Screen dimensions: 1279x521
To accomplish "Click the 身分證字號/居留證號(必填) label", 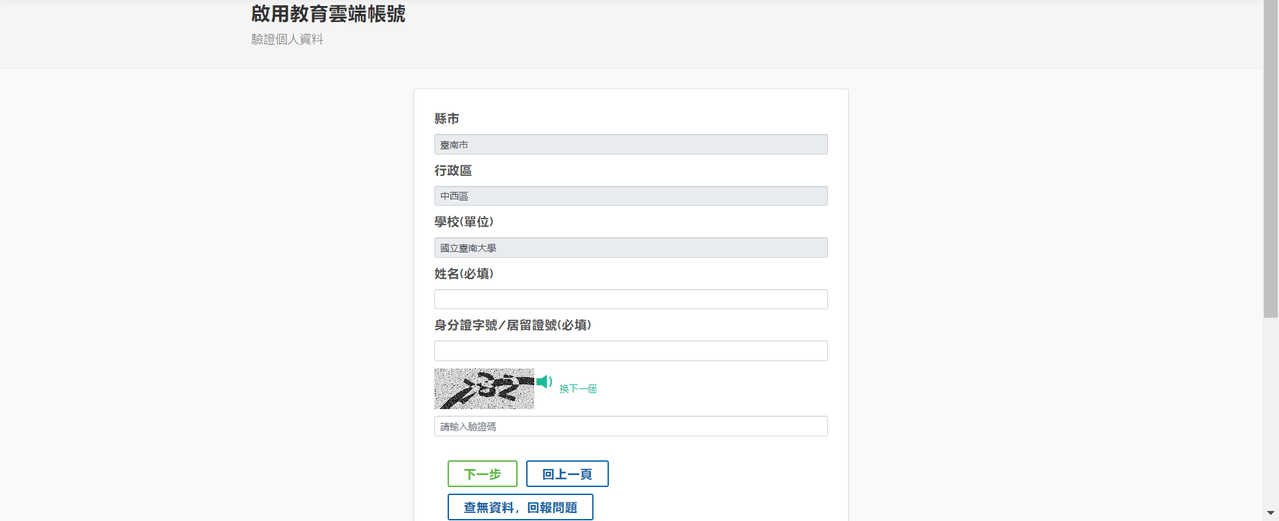I will [x=513, y=325].
